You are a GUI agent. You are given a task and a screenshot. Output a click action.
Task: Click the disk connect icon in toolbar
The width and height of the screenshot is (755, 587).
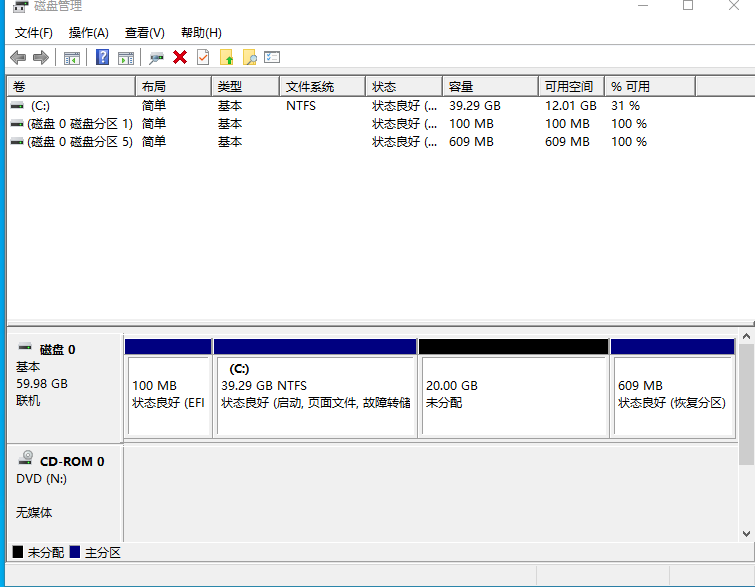coord(156,58)
